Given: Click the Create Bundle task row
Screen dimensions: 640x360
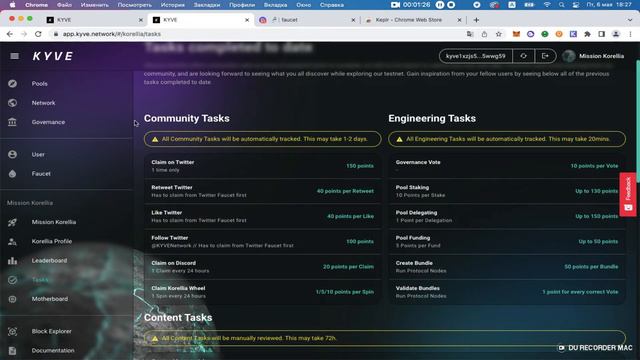Looking at the screenshot, I should point(507,267).
